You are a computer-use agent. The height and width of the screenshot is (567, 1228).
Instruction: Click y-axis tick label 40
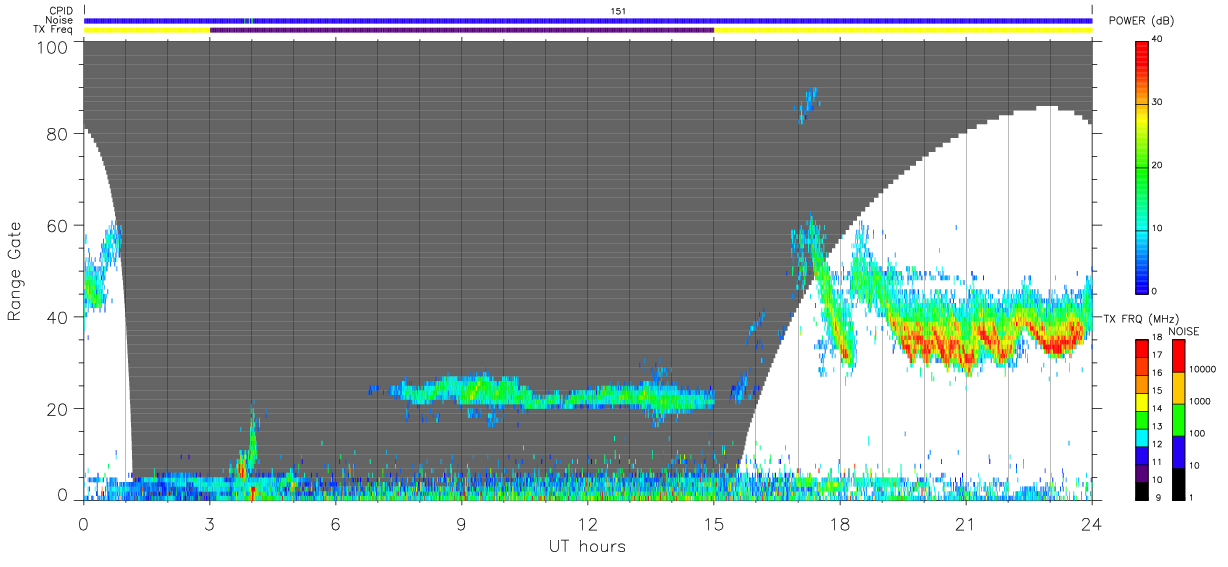tap(57, 317)
